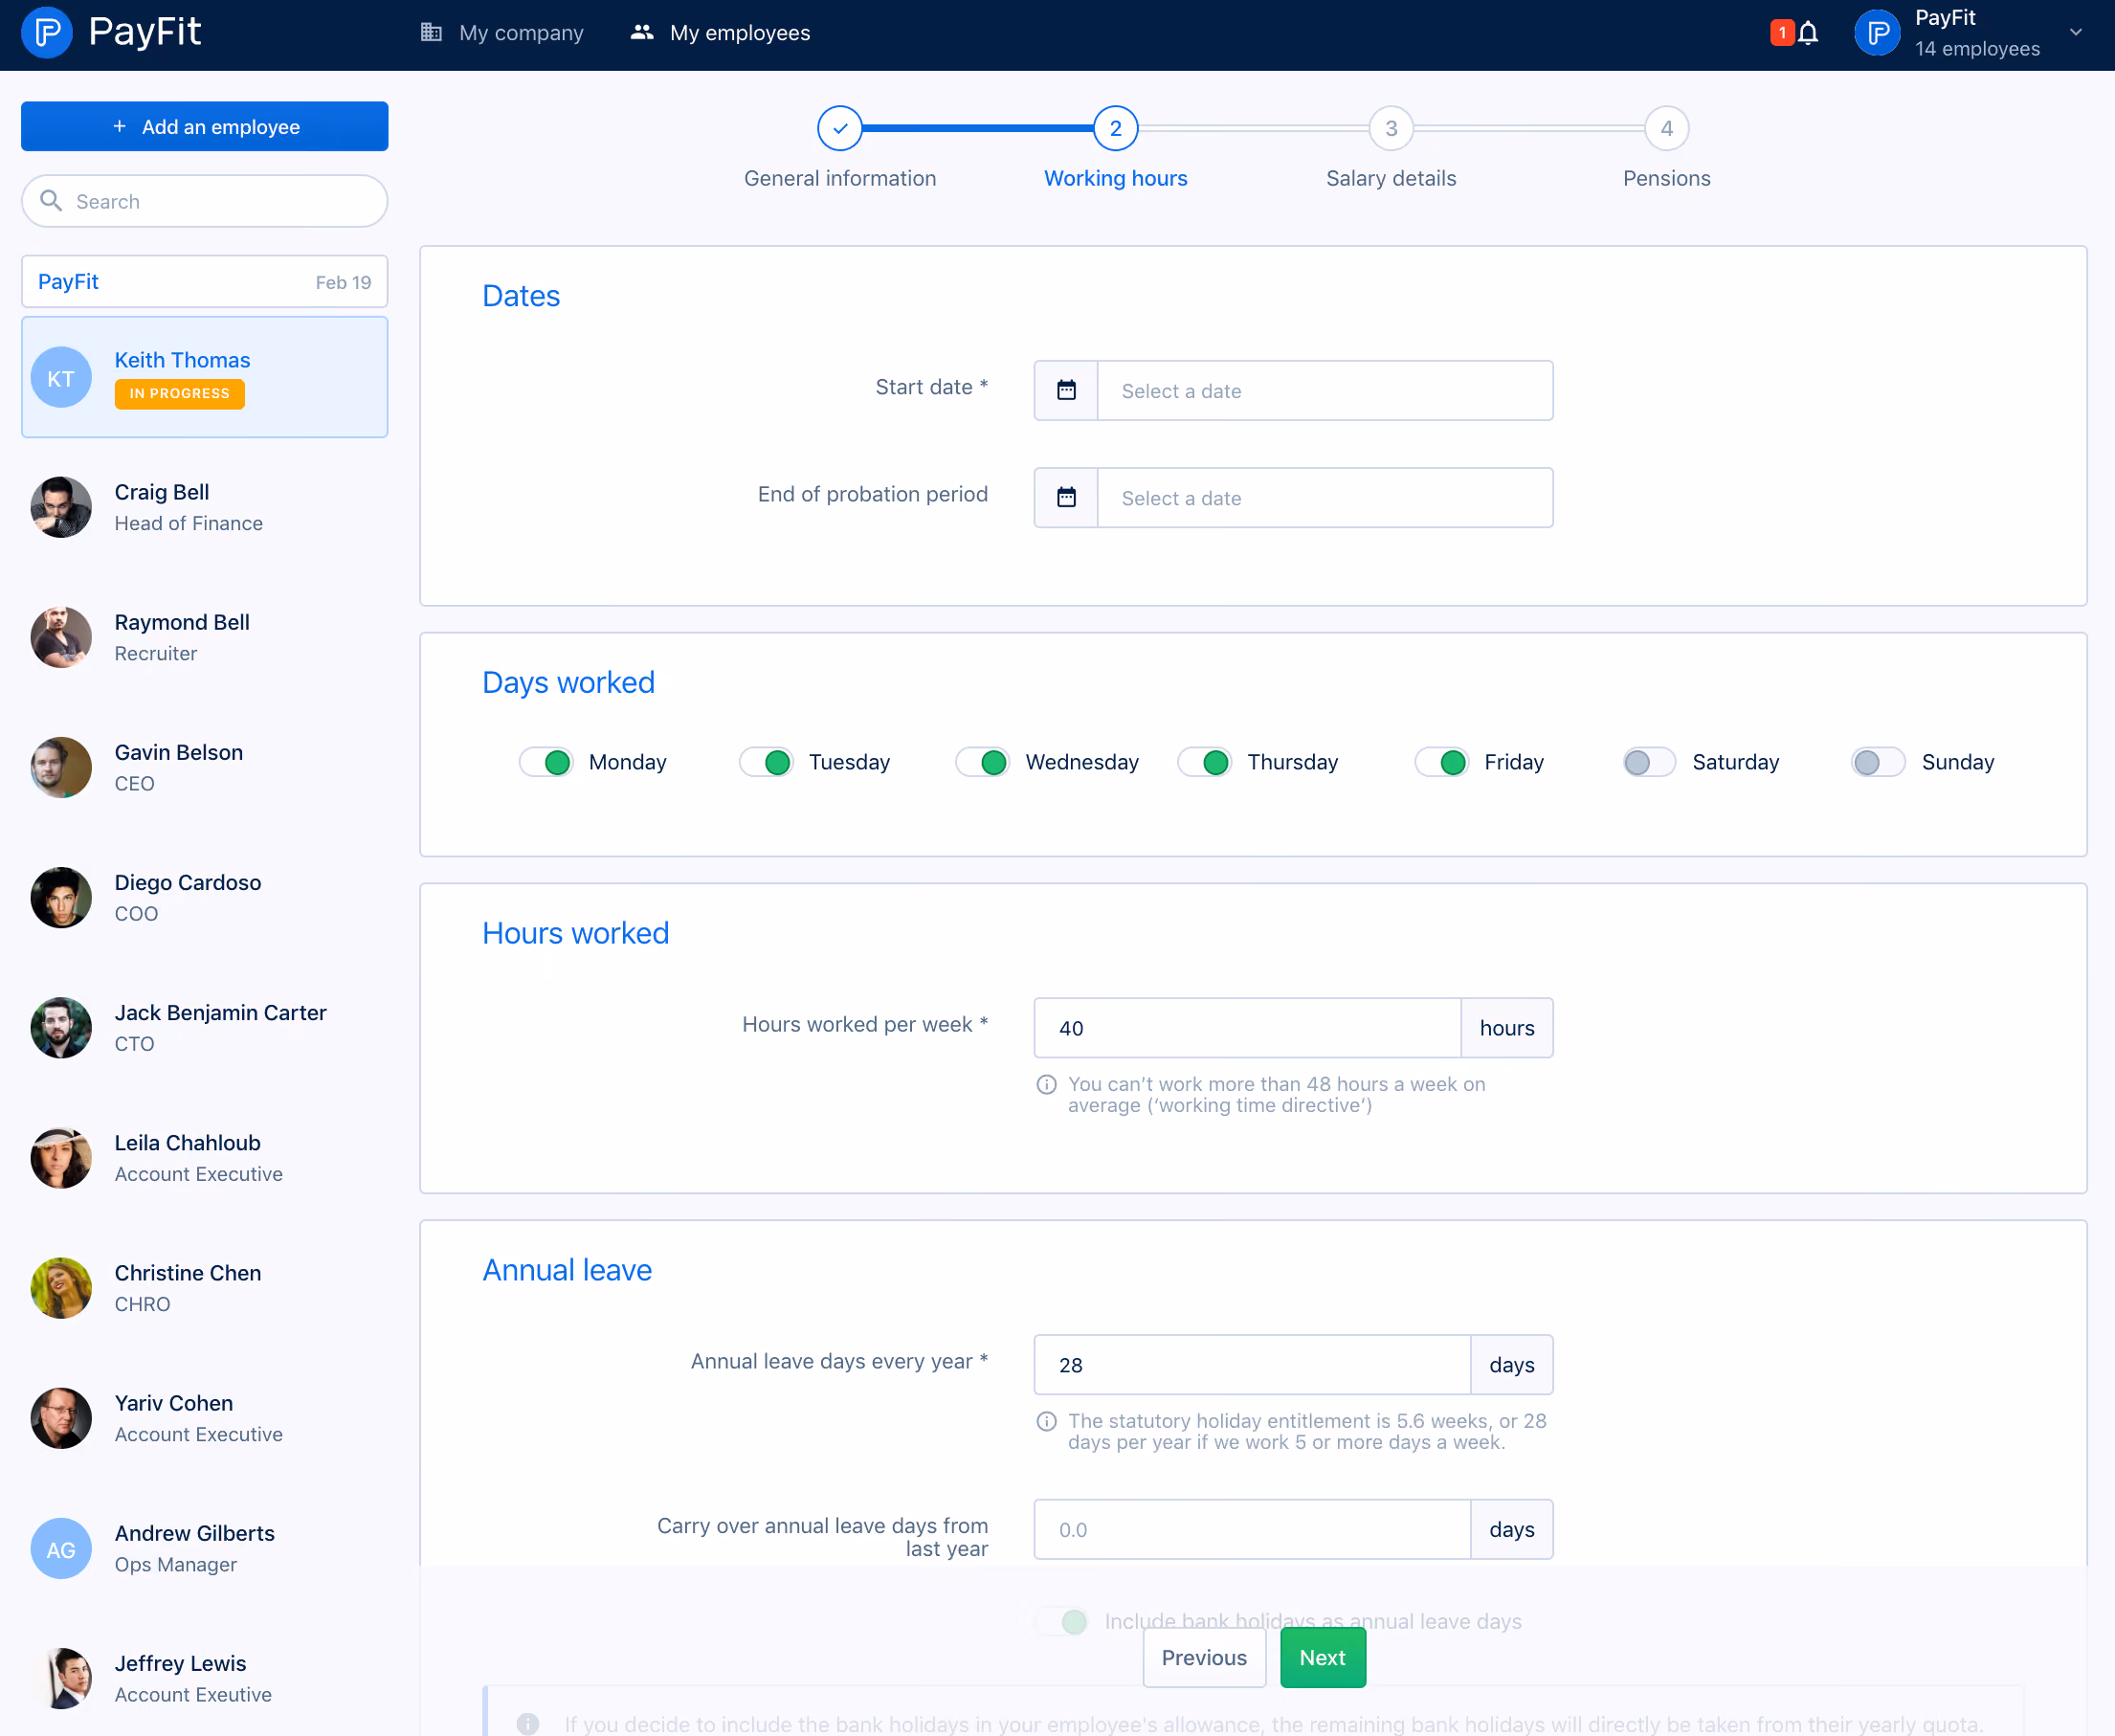
Task: Open the My company menu
Action: click(x=502, y=33)
